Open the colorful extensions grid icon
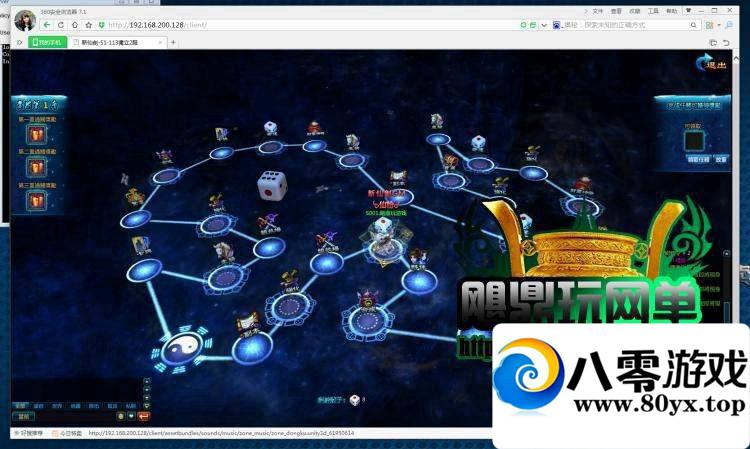Image resolution: width=750 pixels, height=449 pixels. point(709,25)
